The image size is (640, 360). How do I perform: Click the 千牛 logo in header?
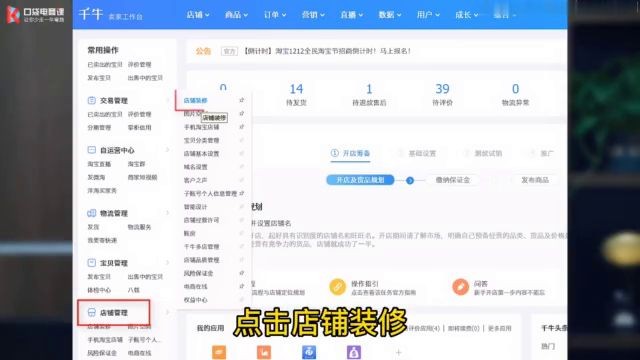click(x=91, y=14)
